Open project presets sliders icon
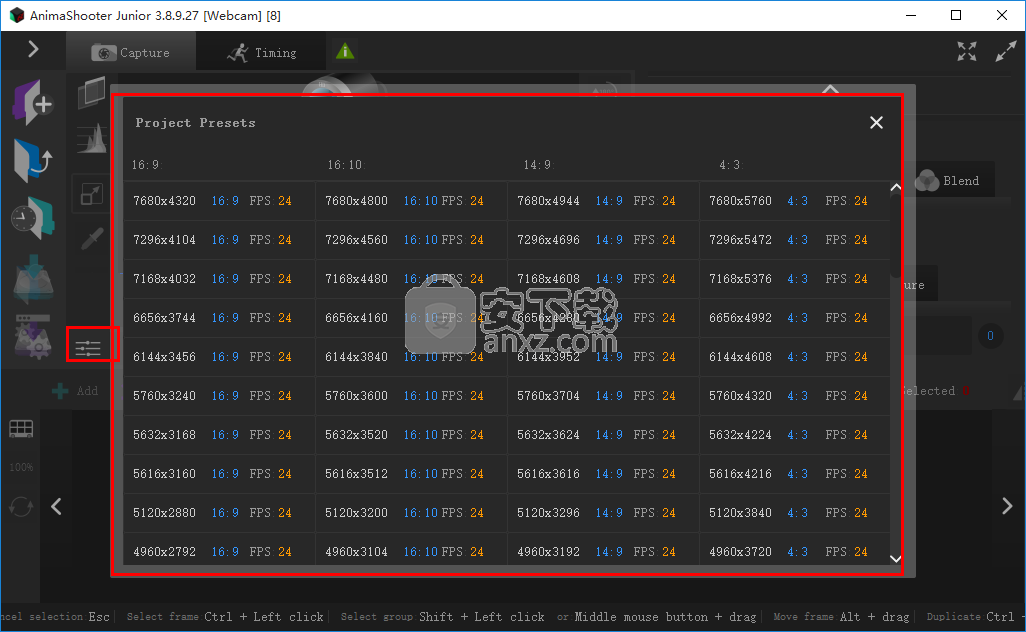Viewport: 1026px width, 632px height. [x=88, y=348]
